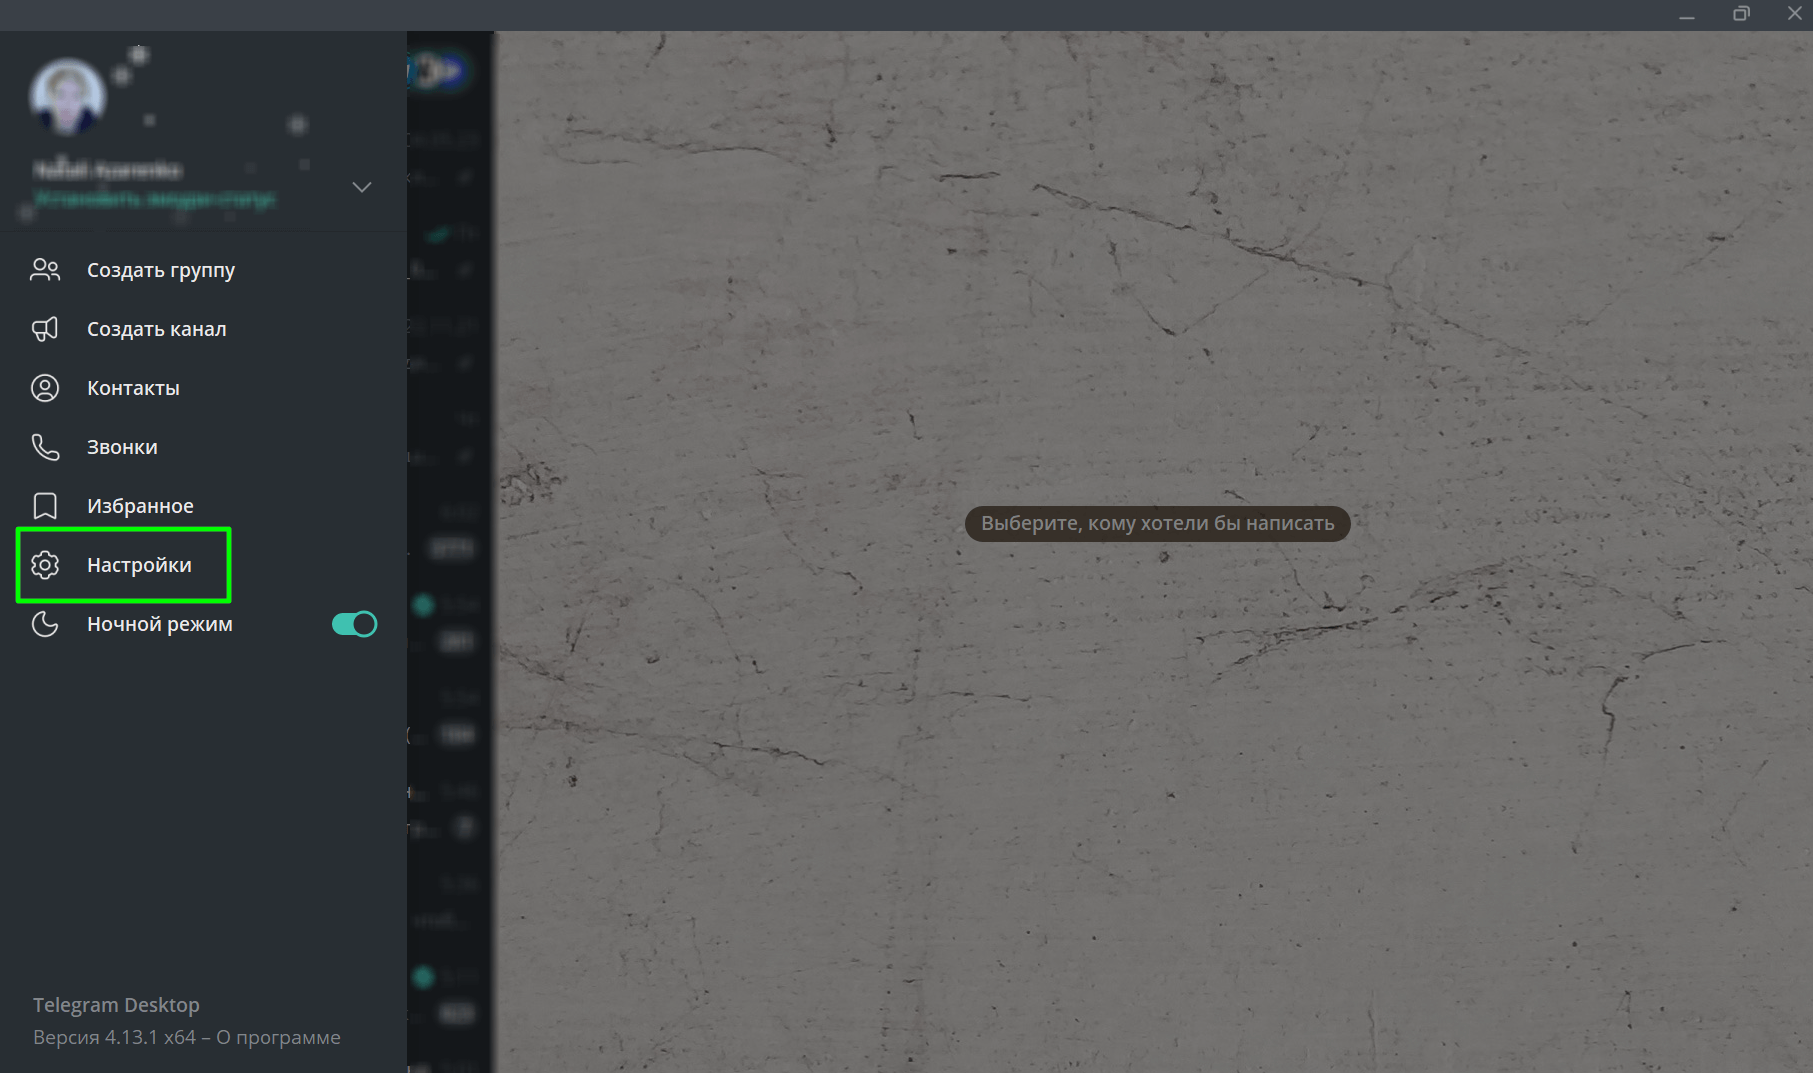This screenshot has width=1813, height=1073.
Task: Toggle the Ночной режим switch off
Action: (354, 624)
